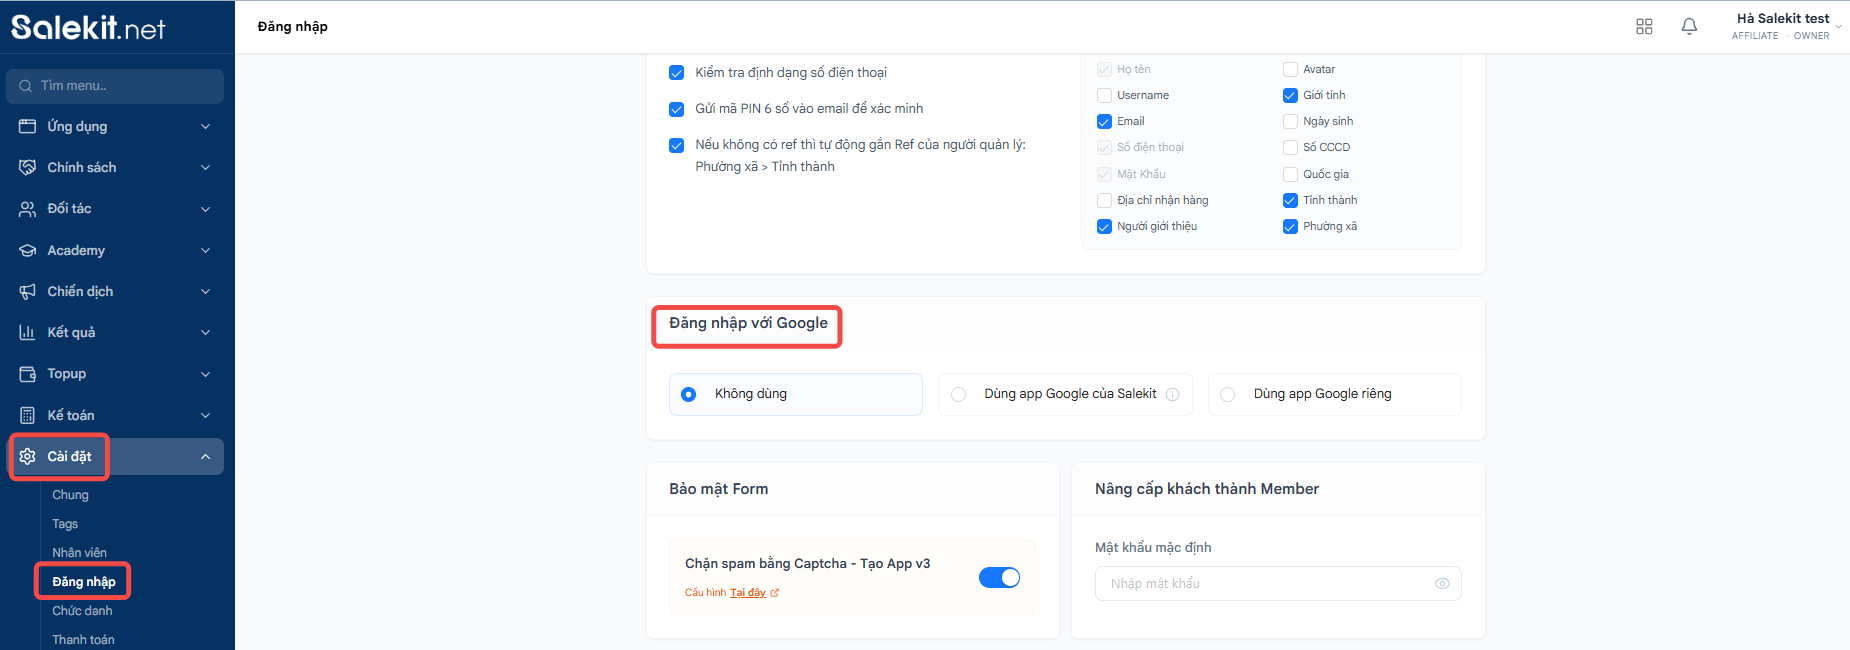Click the Kết quả bar chart icon

tap(27, 332)
